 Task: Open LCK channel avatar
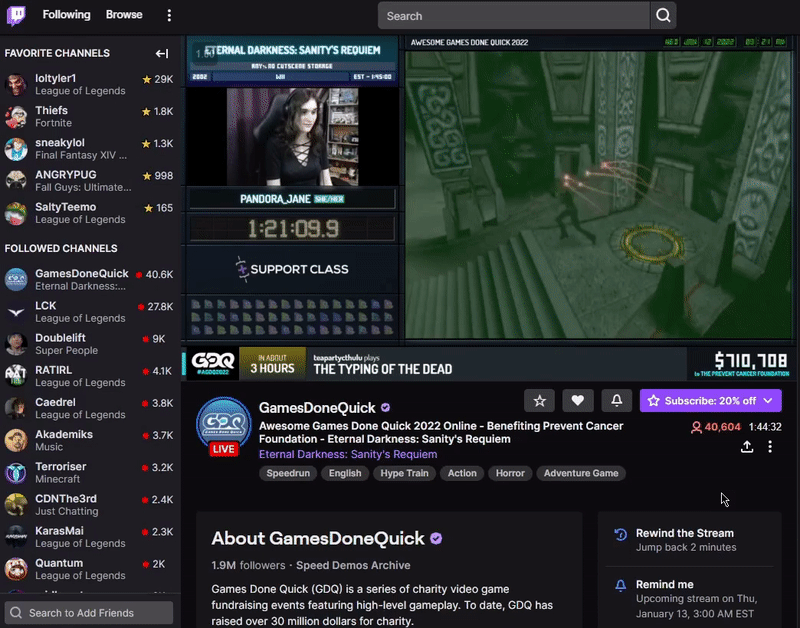coord(16,312)
